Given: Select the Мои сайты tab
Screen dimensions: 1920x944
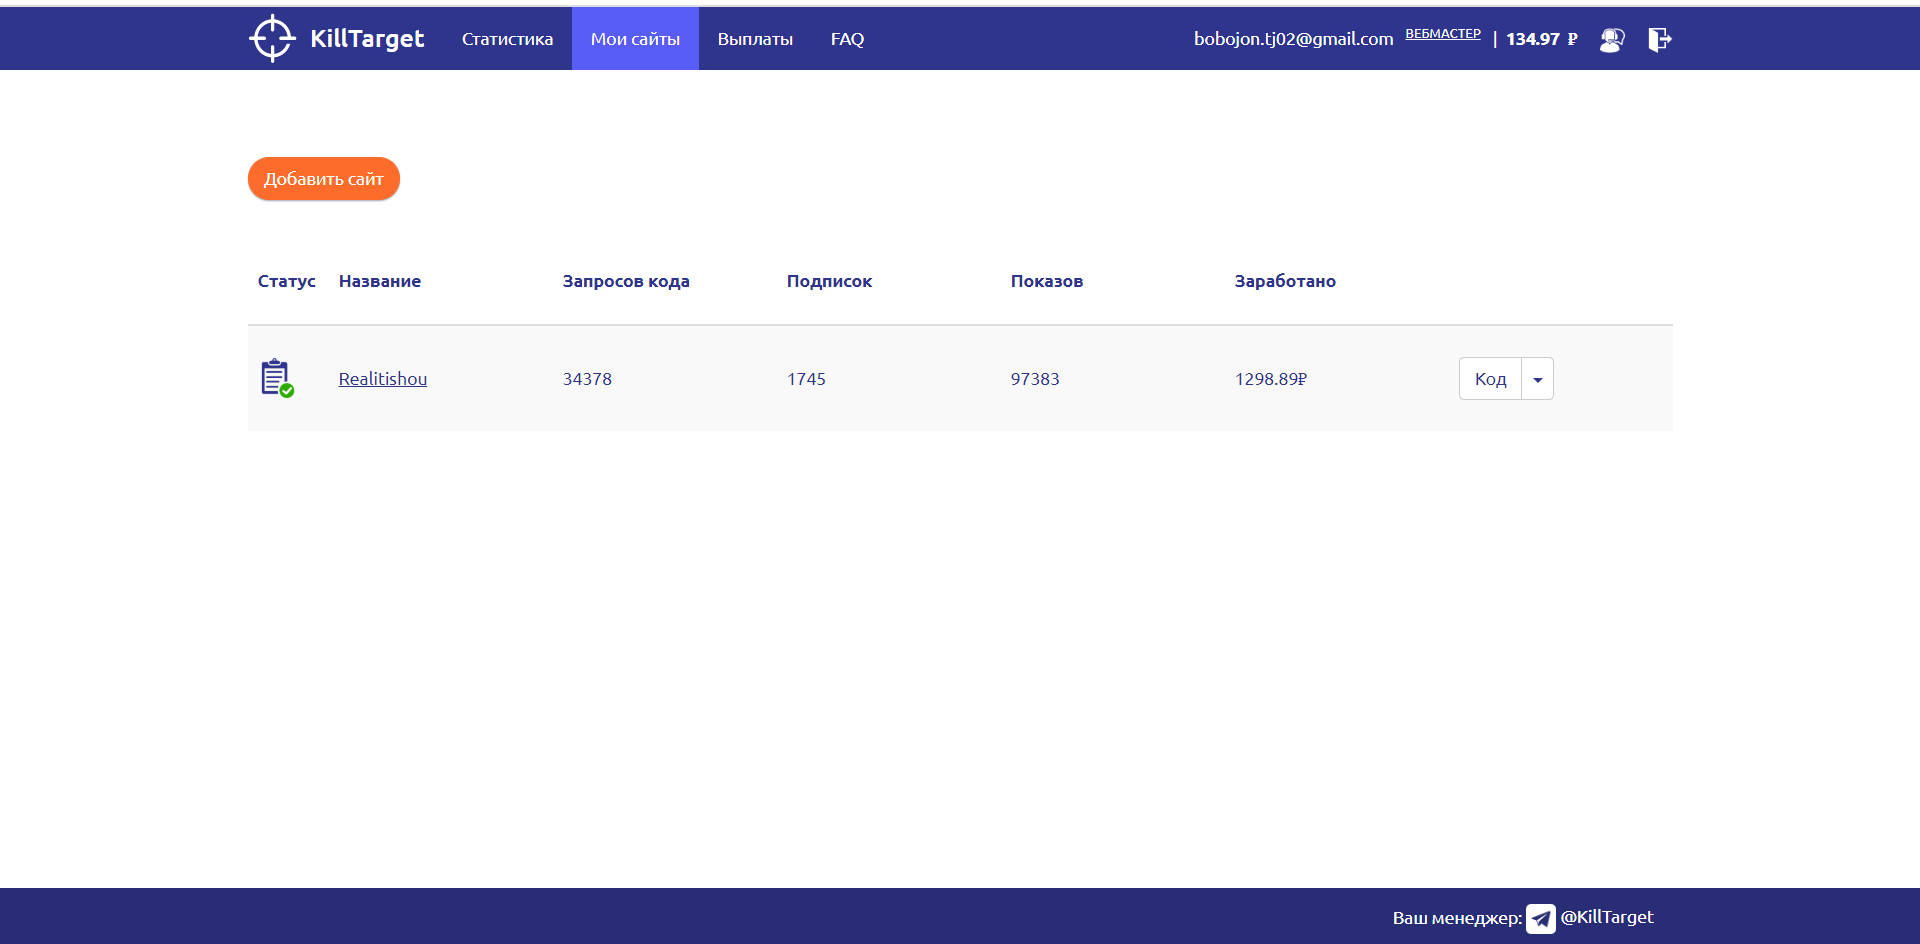Looking at the screenshot, I should click(x=635, y=39).
